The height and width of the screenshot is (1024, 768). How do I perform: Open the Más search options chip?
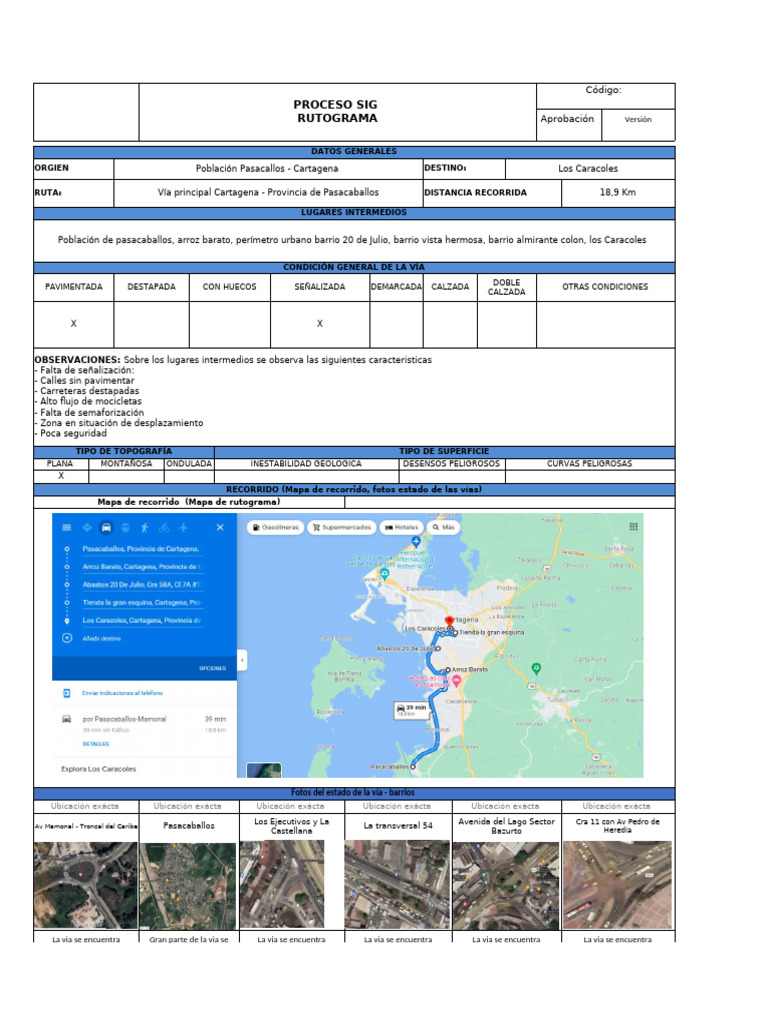click(444, 527)
